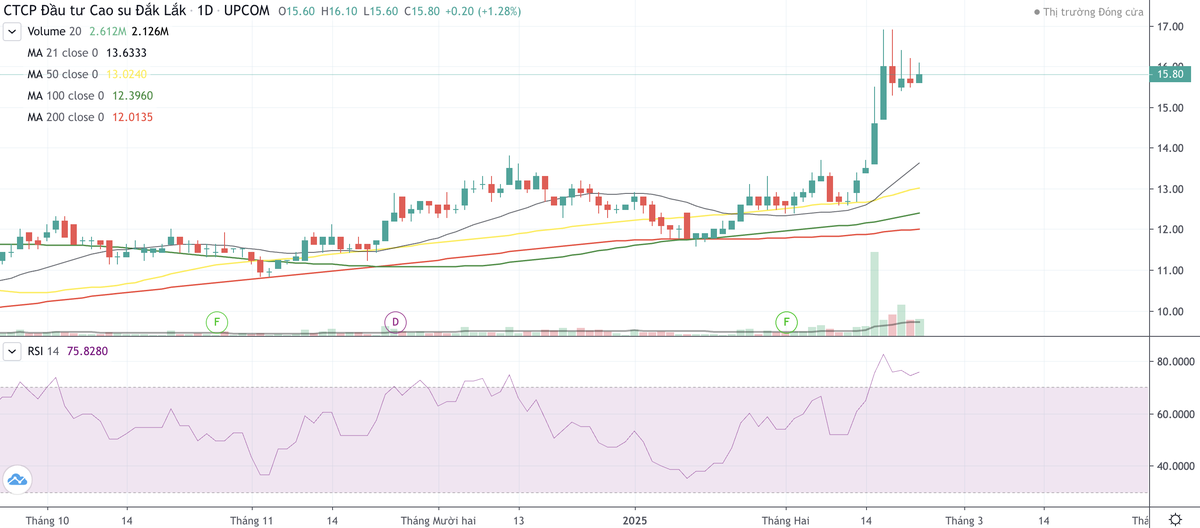Collapse the RSI pane legend
1200x528 pixels.
[x=13, y=351]
